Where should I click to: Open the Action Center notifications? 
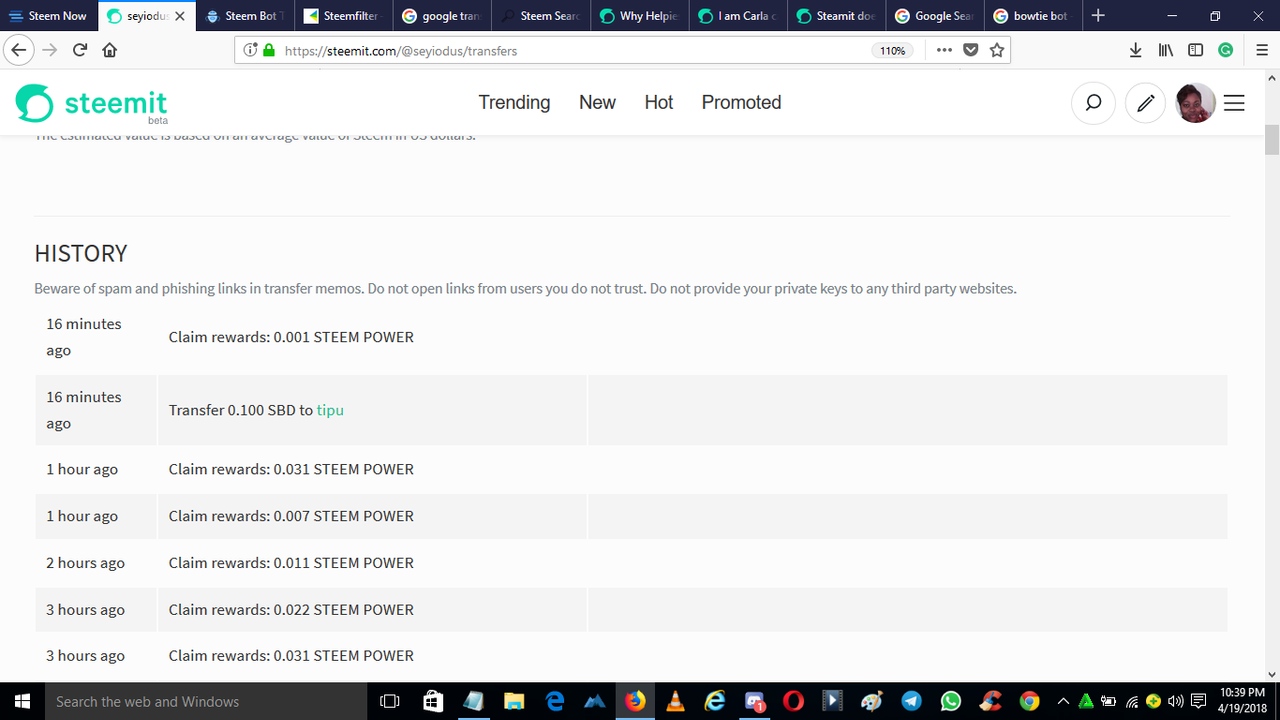[1199, 701]
